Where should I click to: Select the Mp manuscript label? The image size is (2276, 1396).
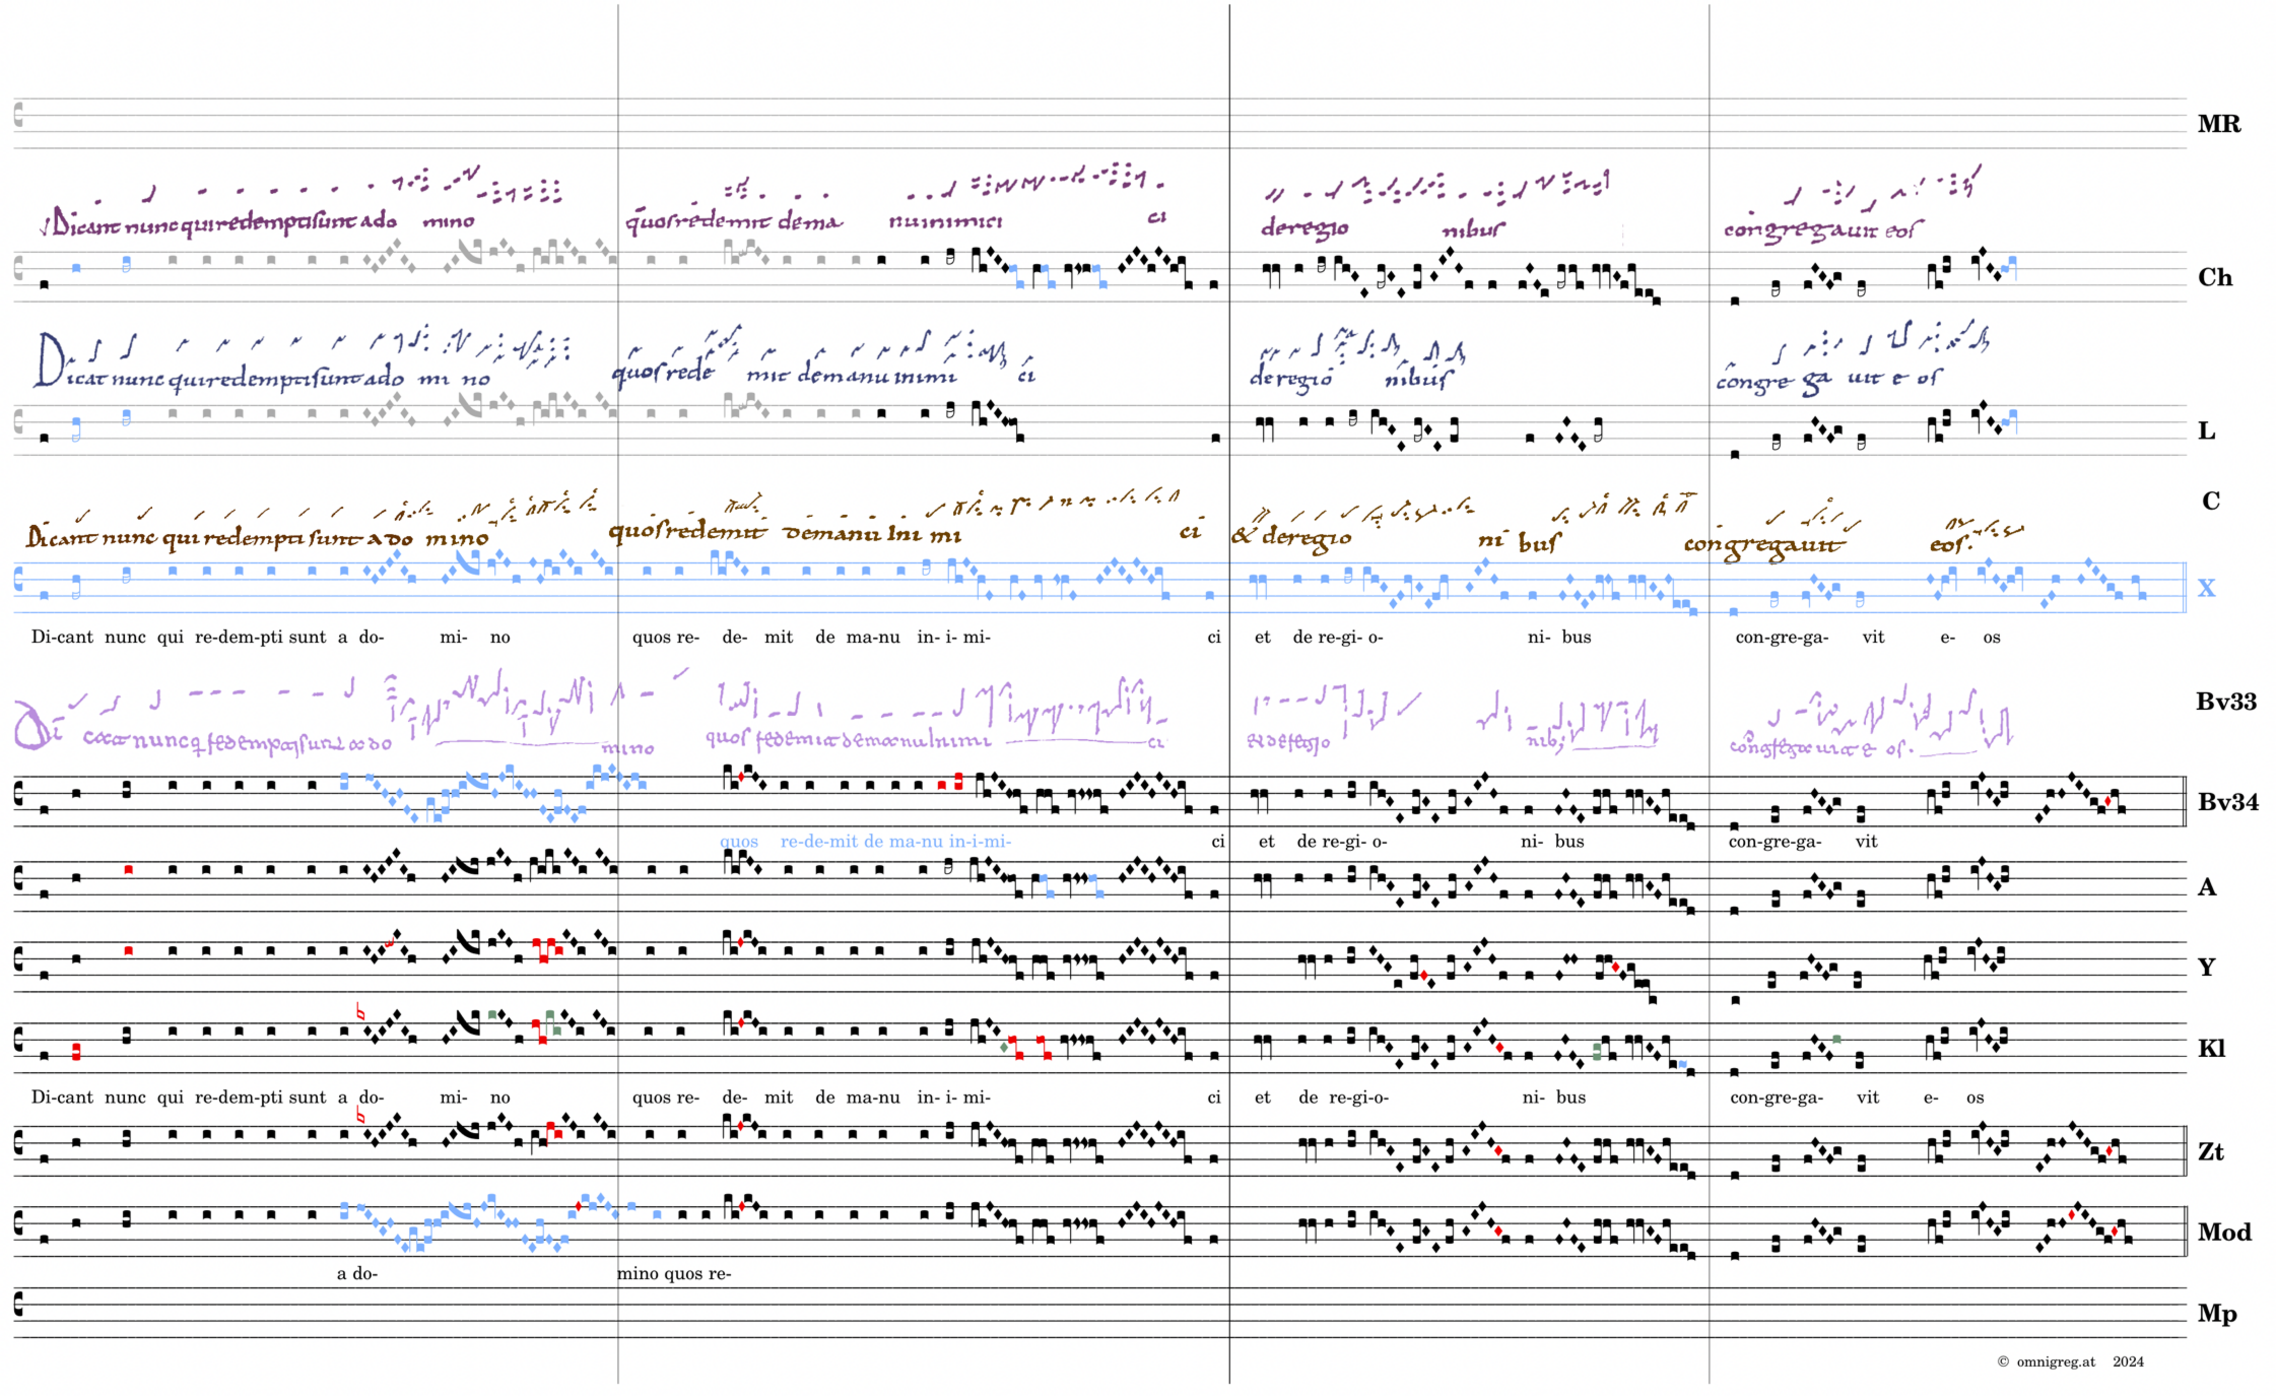tap(2216, 1313)
